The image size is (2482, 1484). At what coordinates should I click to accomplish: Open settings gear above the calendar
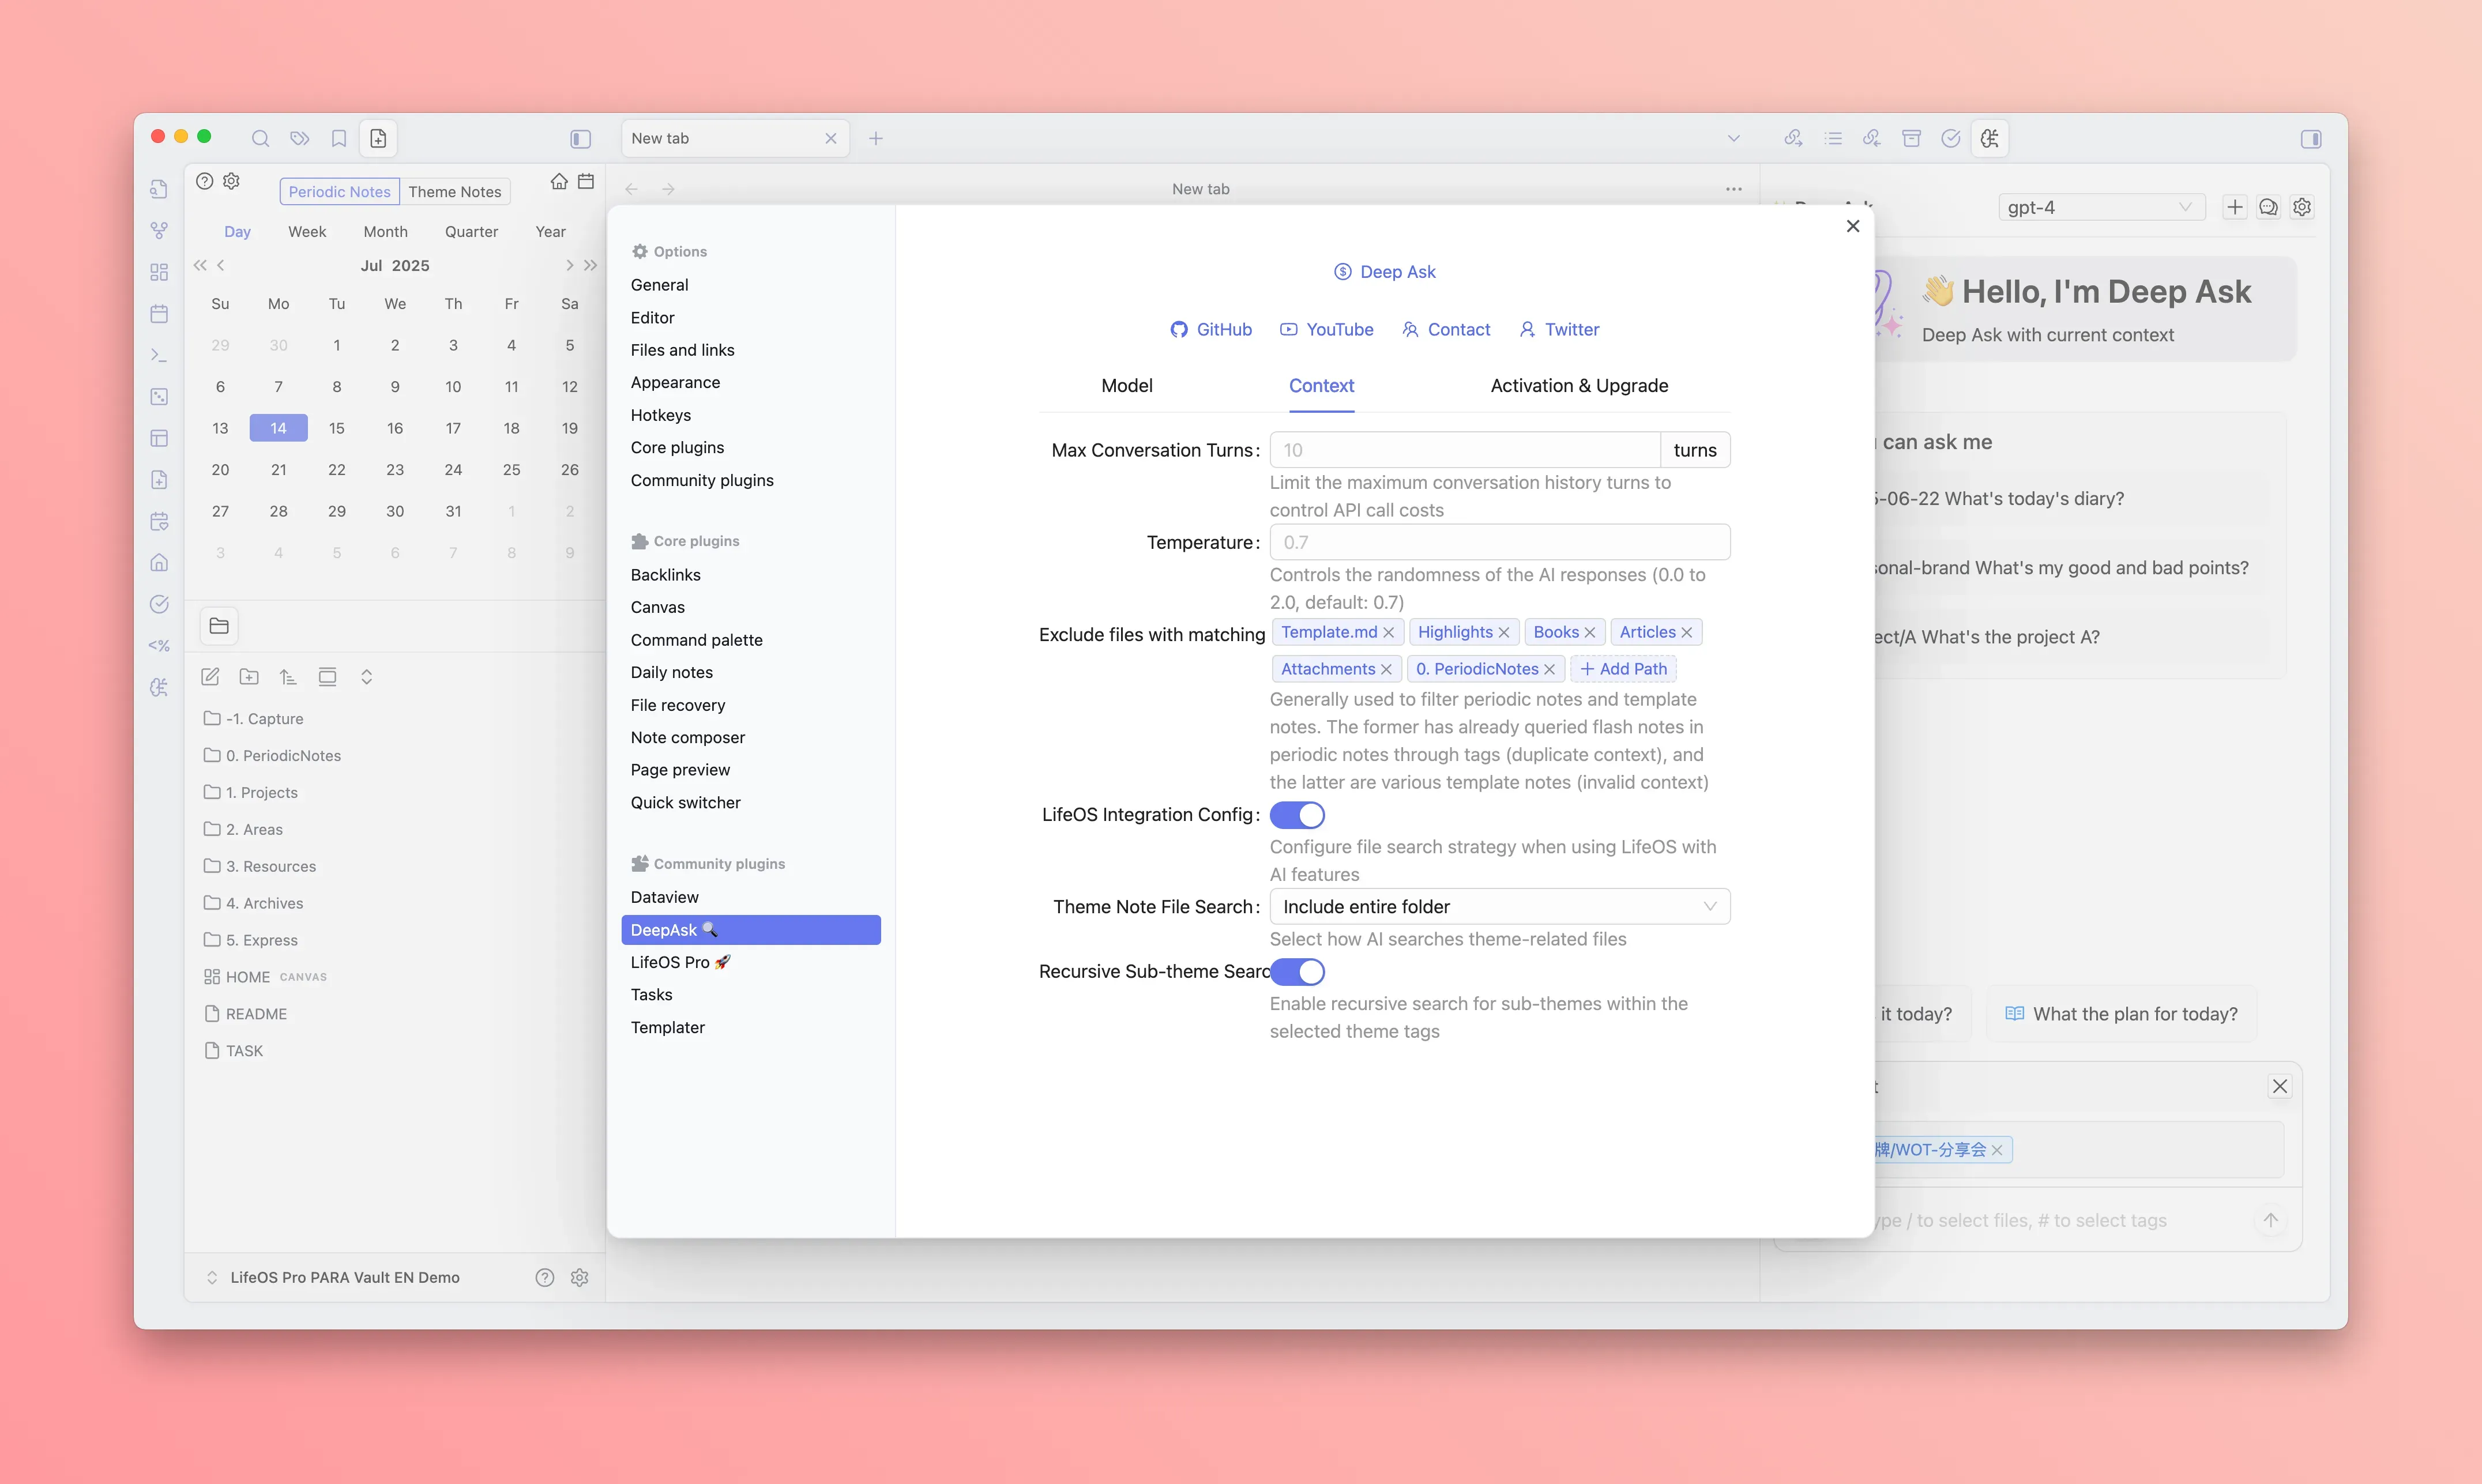[231, 181]
